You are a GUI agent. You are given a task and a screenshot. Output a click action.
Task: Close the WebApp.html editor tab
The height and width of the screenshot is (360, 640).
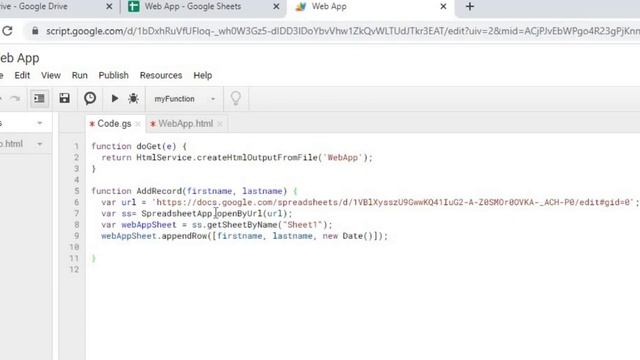(220, 124)
